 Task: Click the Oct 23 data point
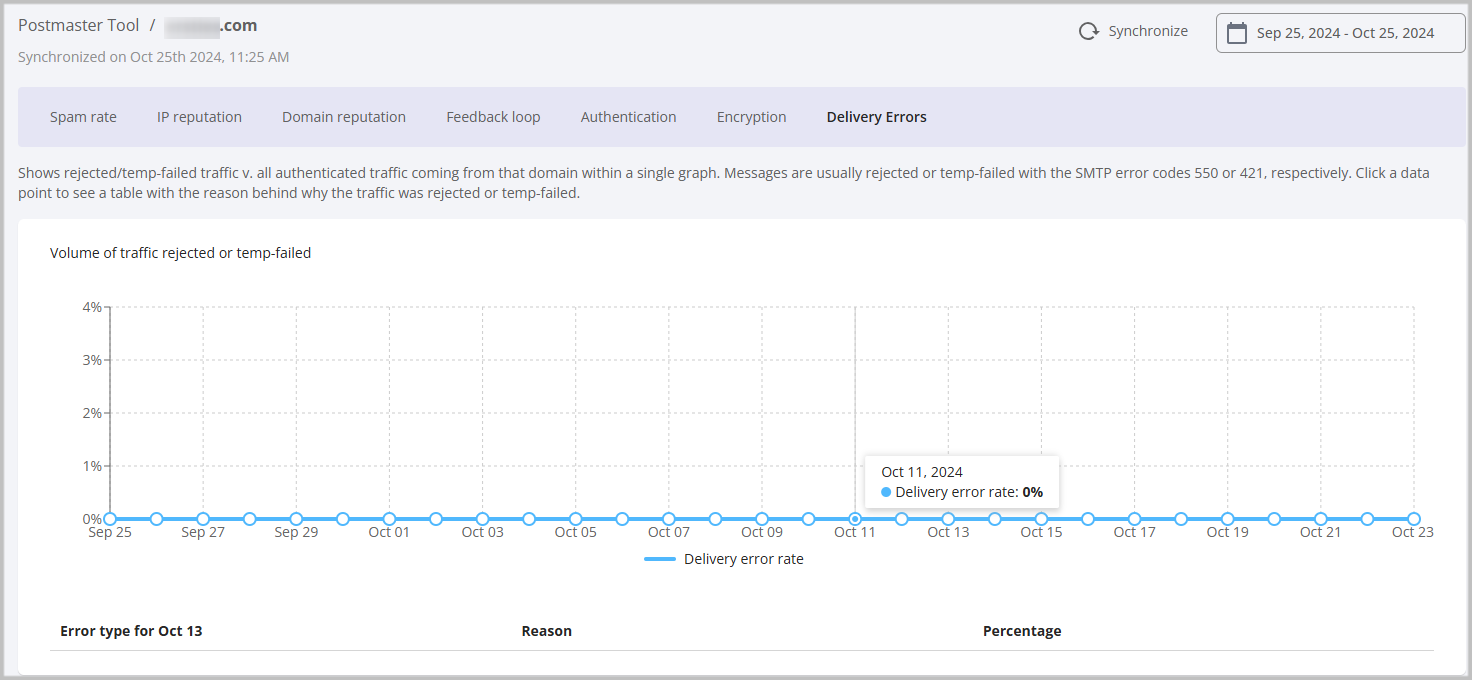[x=1413, y=519]
